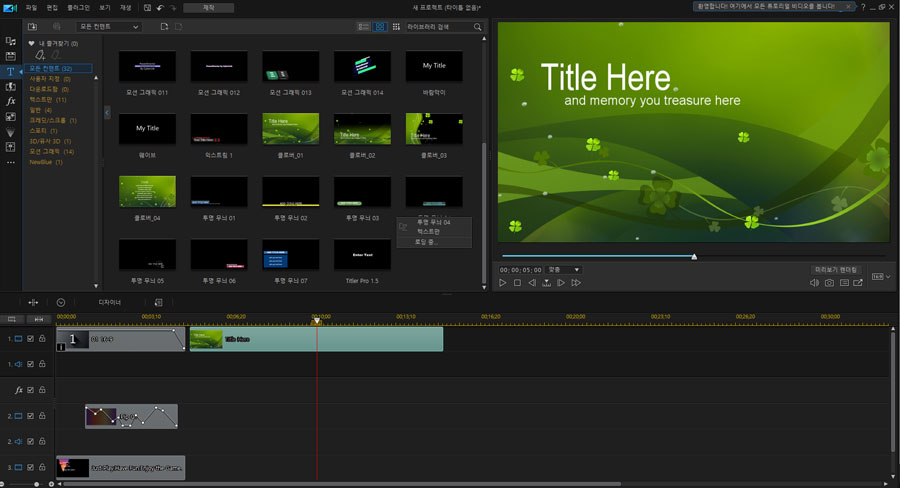Open the 플러그인 (Plugin) menu
Viewport: 900px width, 488px height.
78,7
